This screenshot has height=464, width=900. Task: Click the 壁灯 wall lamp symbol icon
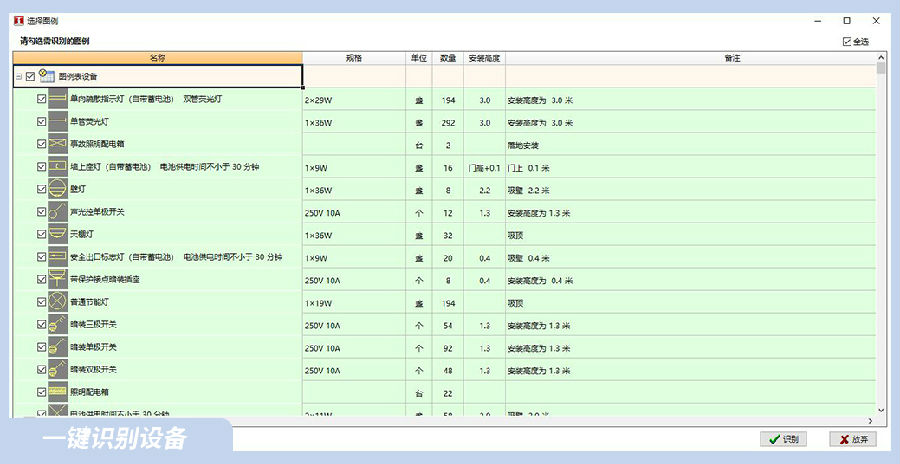click(58, 189)
